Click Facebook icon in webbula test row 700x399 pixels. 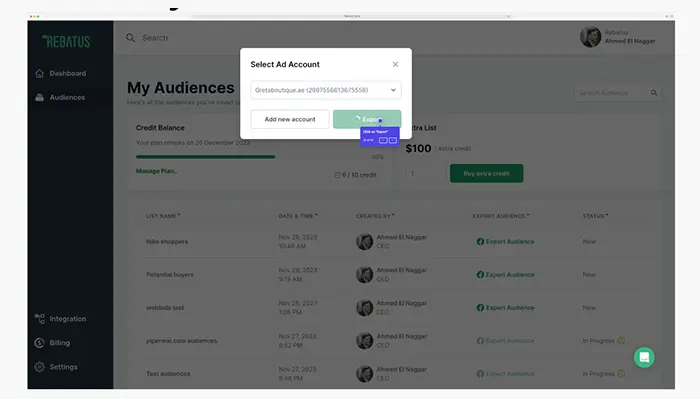point(480,308)
